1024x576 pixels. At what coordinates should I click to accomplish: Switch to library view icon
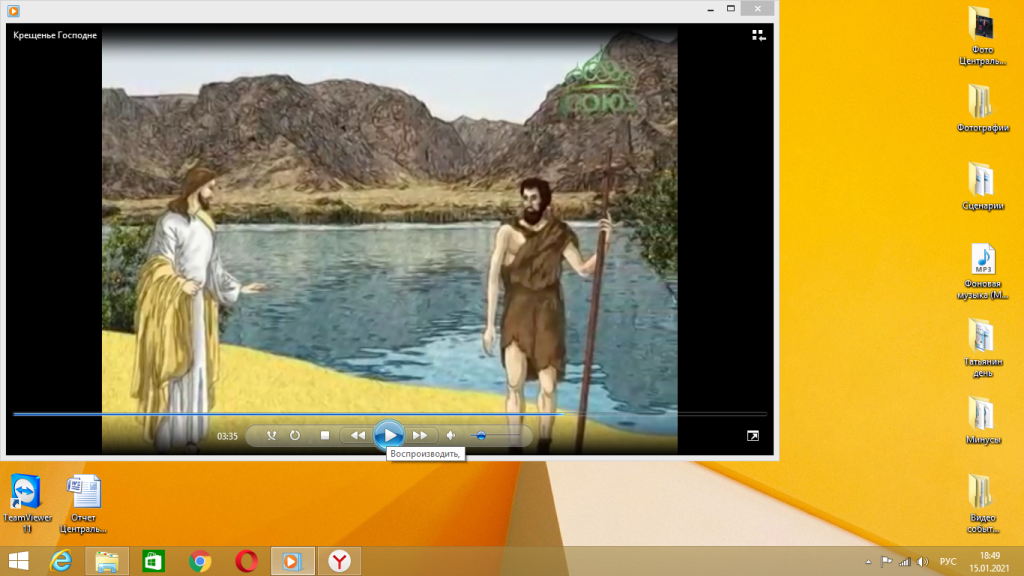(x=758, y=35)
